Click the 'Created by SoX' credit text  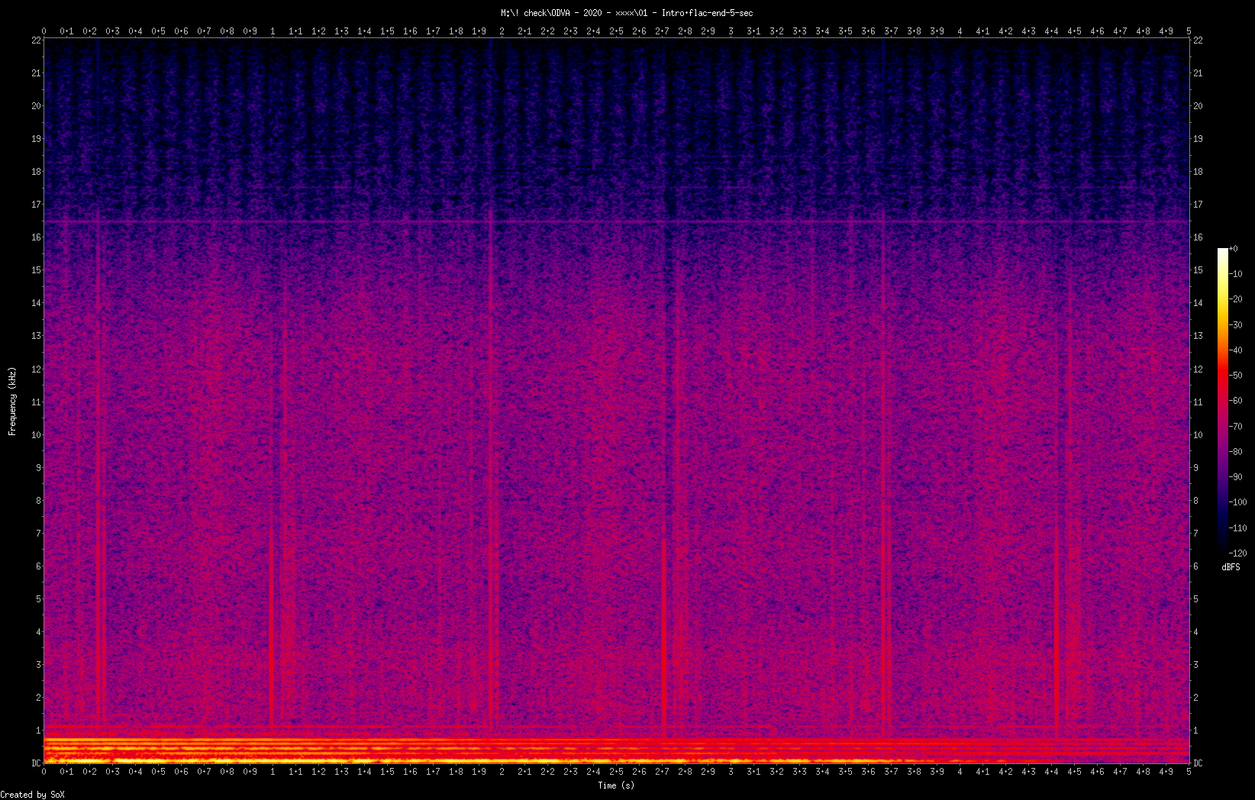33,795
